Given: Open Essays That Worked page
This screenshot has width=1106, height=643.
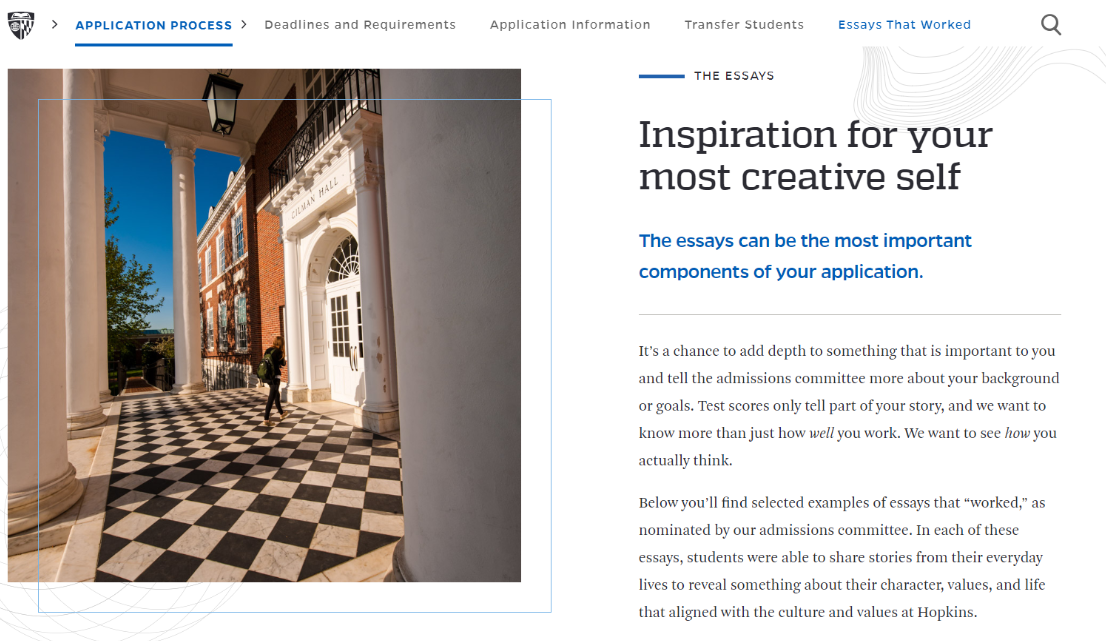Looking at the screenshot, I should pyautogui.click(x=904, y=25).
